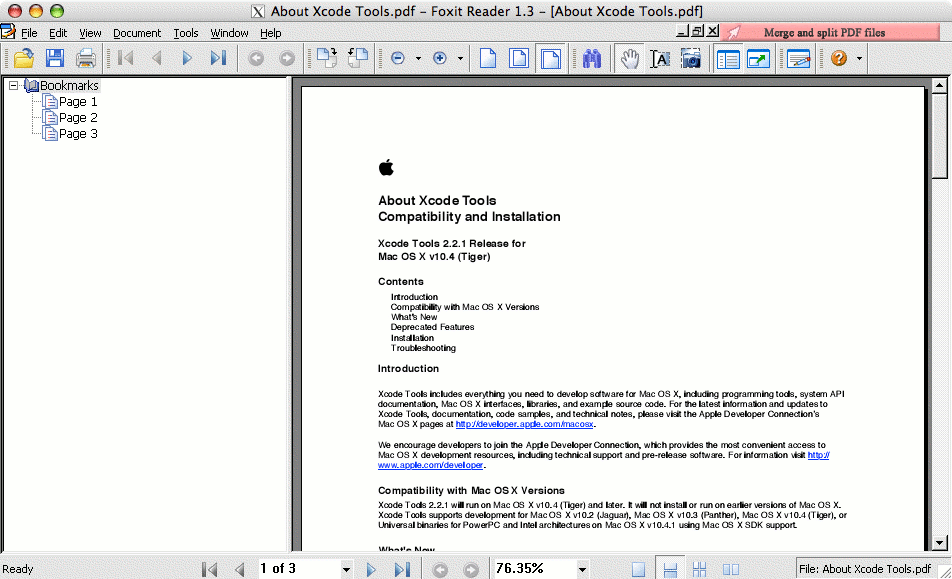Click the Print document icon
Viewport: 952px width, 579px height.
[86, 58]
